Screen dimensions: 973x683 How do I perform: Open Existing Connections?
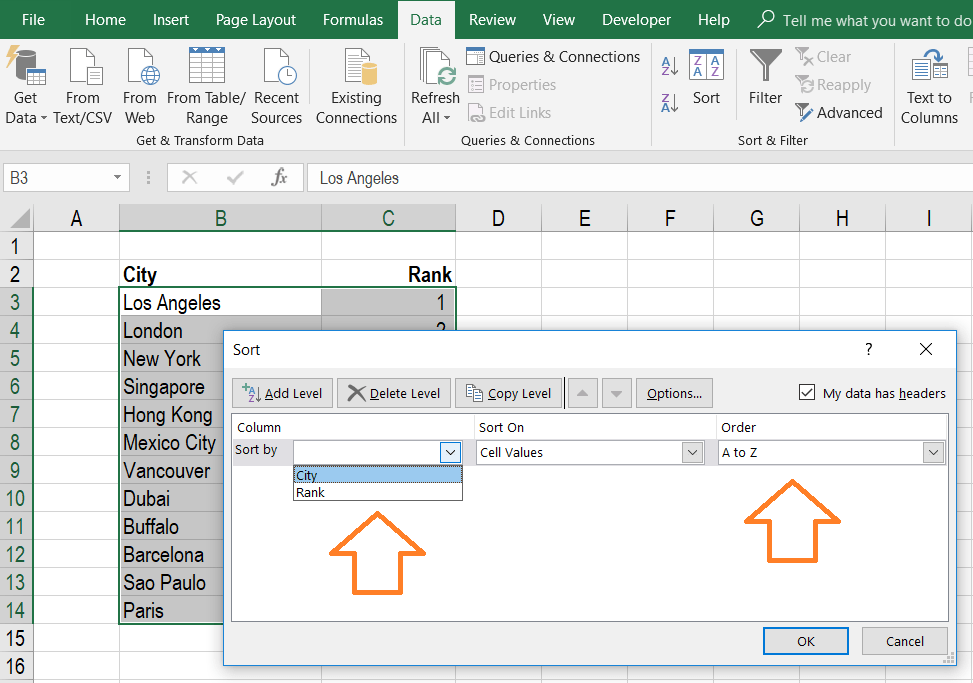[356, 86]
